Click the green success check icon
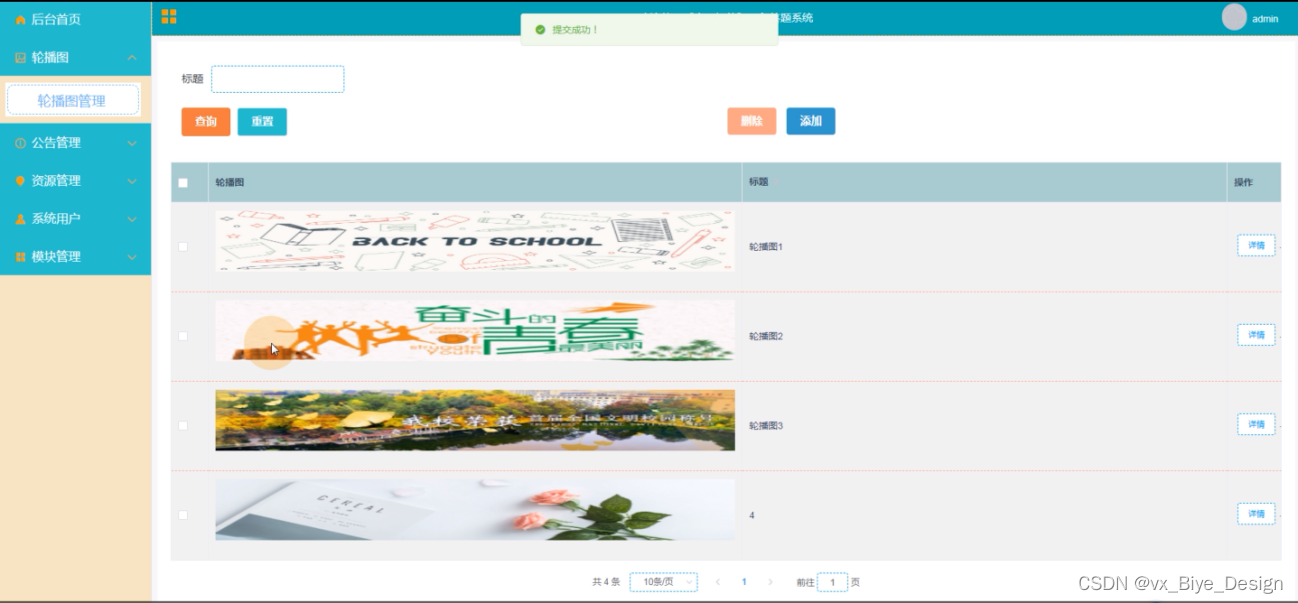Image resolution: width=1298 pixels, height=603 pixels. [x=540, y=30]
